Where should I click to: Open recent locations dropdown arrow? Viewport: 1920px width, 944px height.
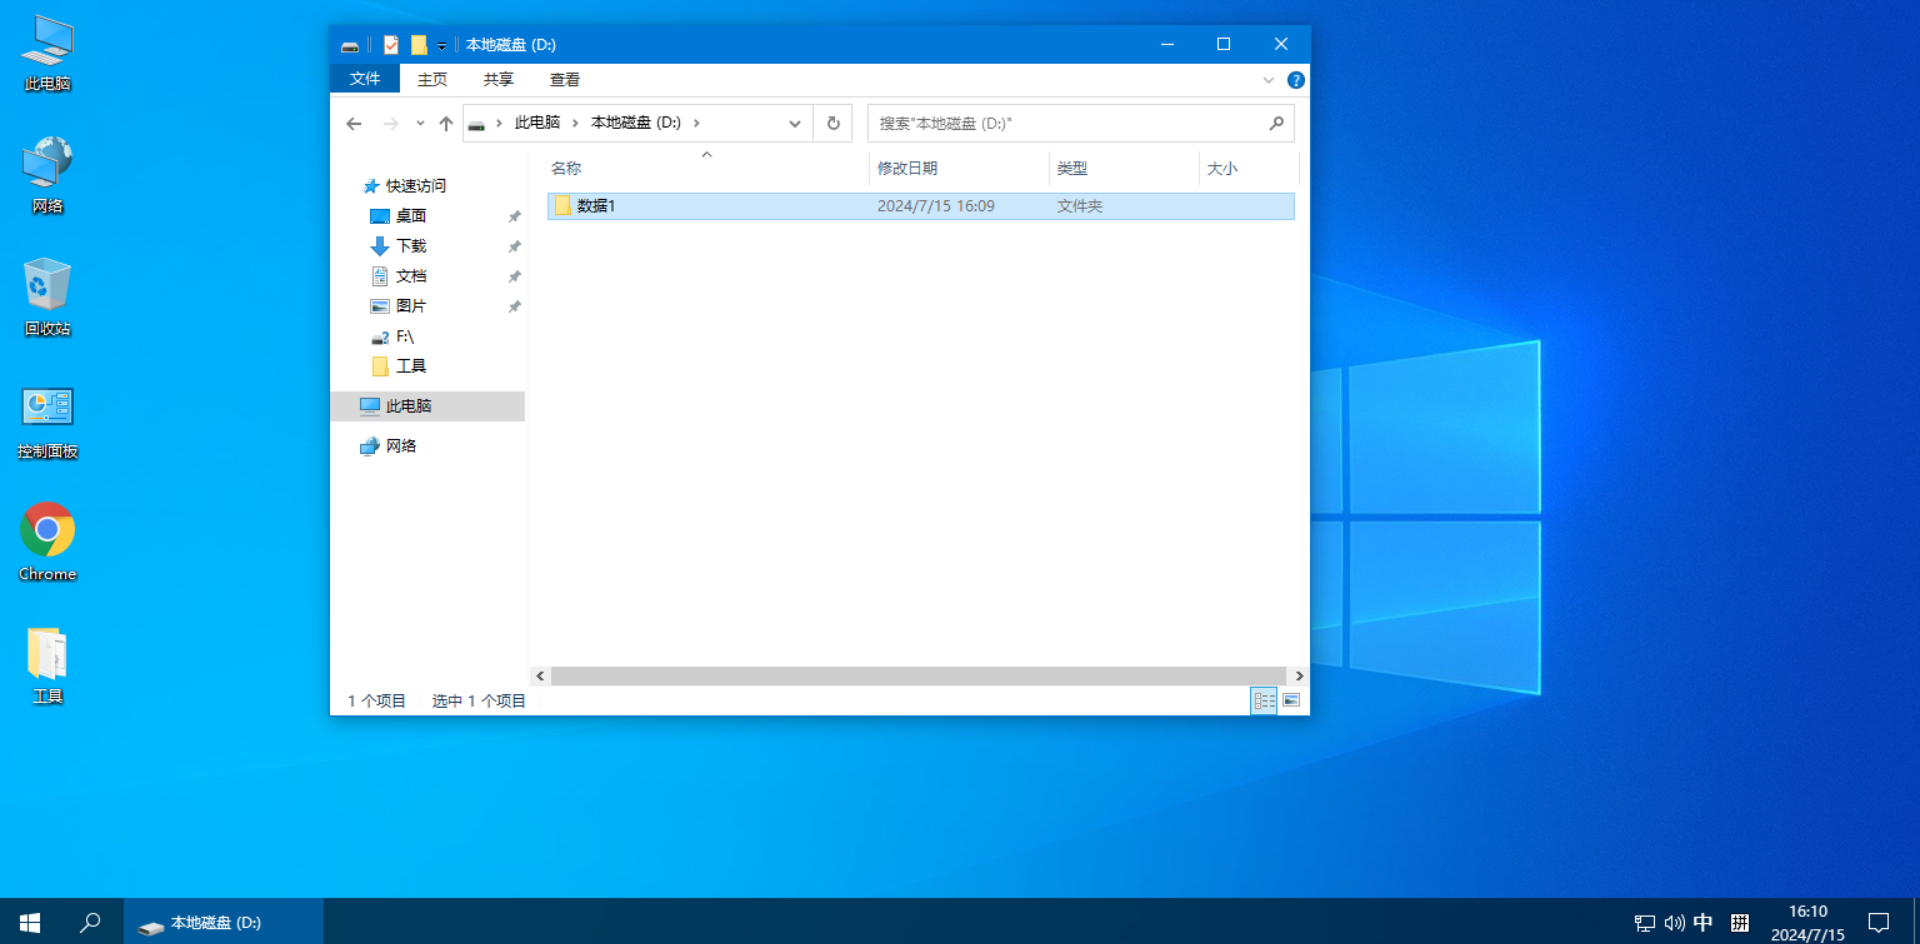pyautogui.click(x=420, y=124)
